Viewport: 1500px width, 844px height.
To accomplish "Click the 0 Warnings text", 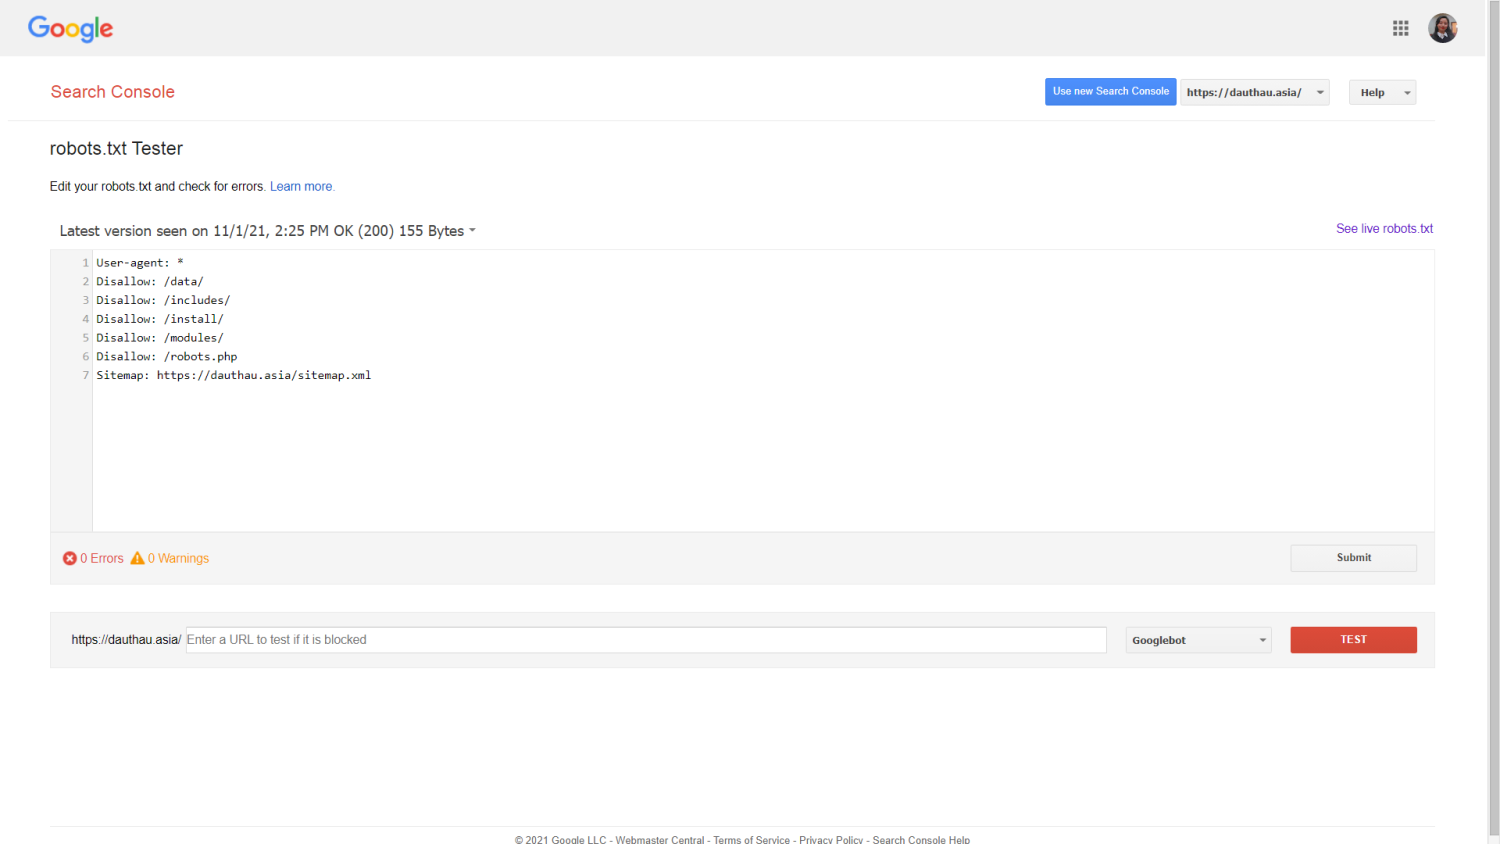I will click(x=178, y=558).
